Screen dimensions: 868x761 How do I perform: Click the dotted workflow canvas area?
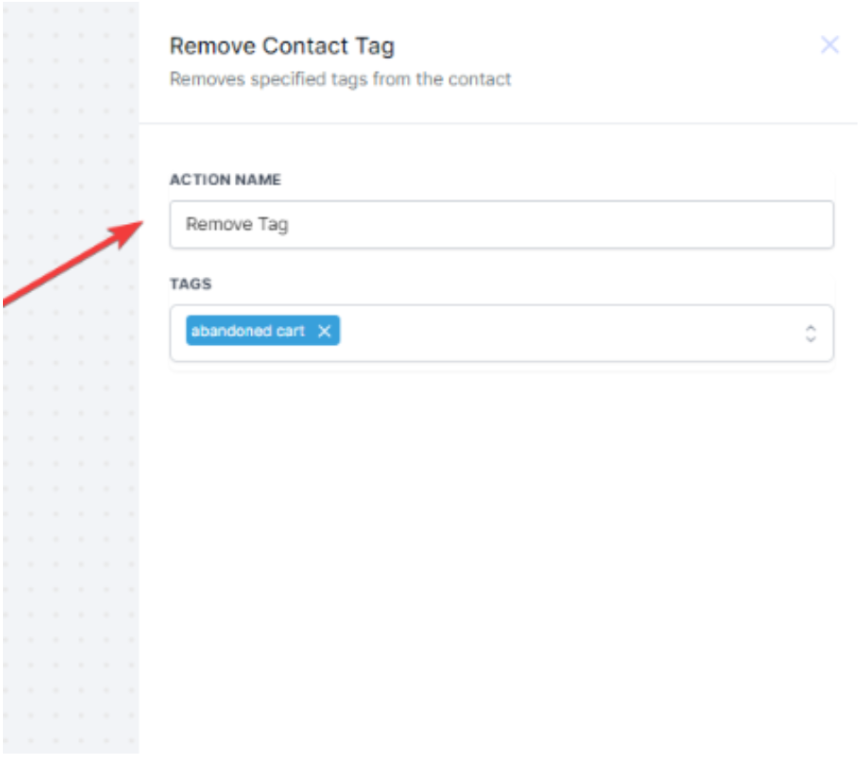point(70,500)
